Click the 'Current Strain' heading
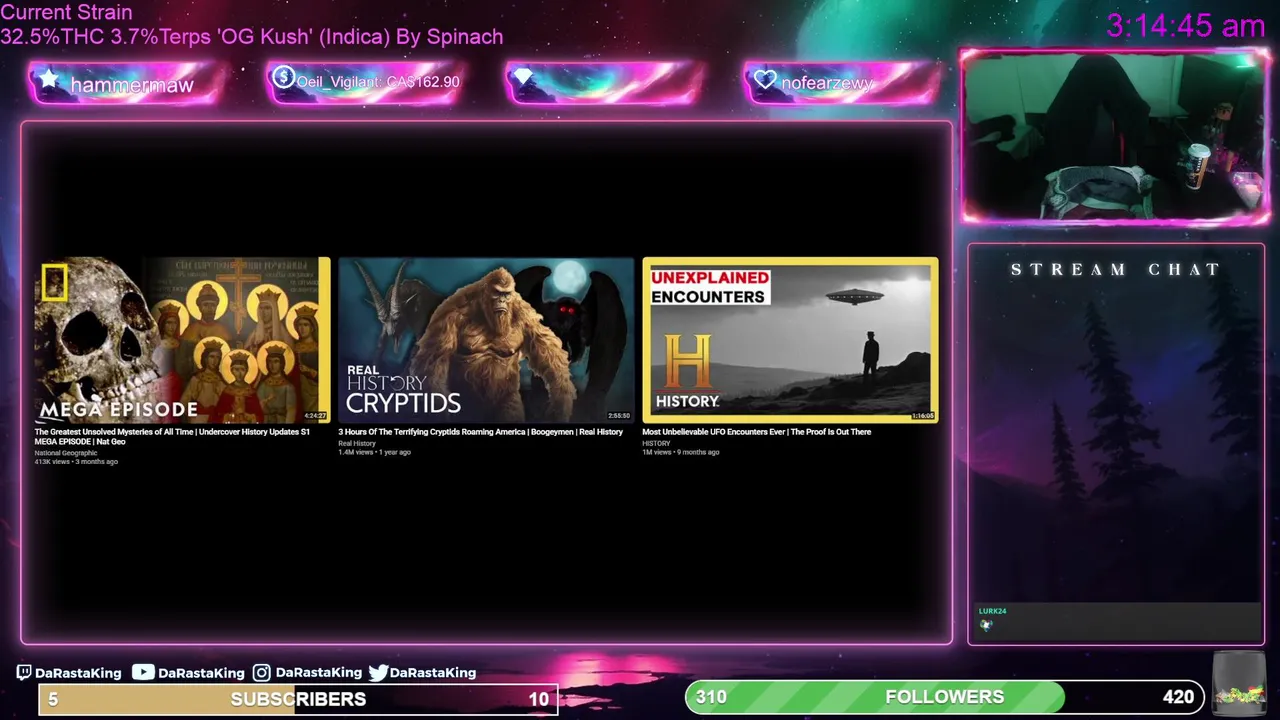The height and width of the screenshot is (720, 1280). [66, 13]
